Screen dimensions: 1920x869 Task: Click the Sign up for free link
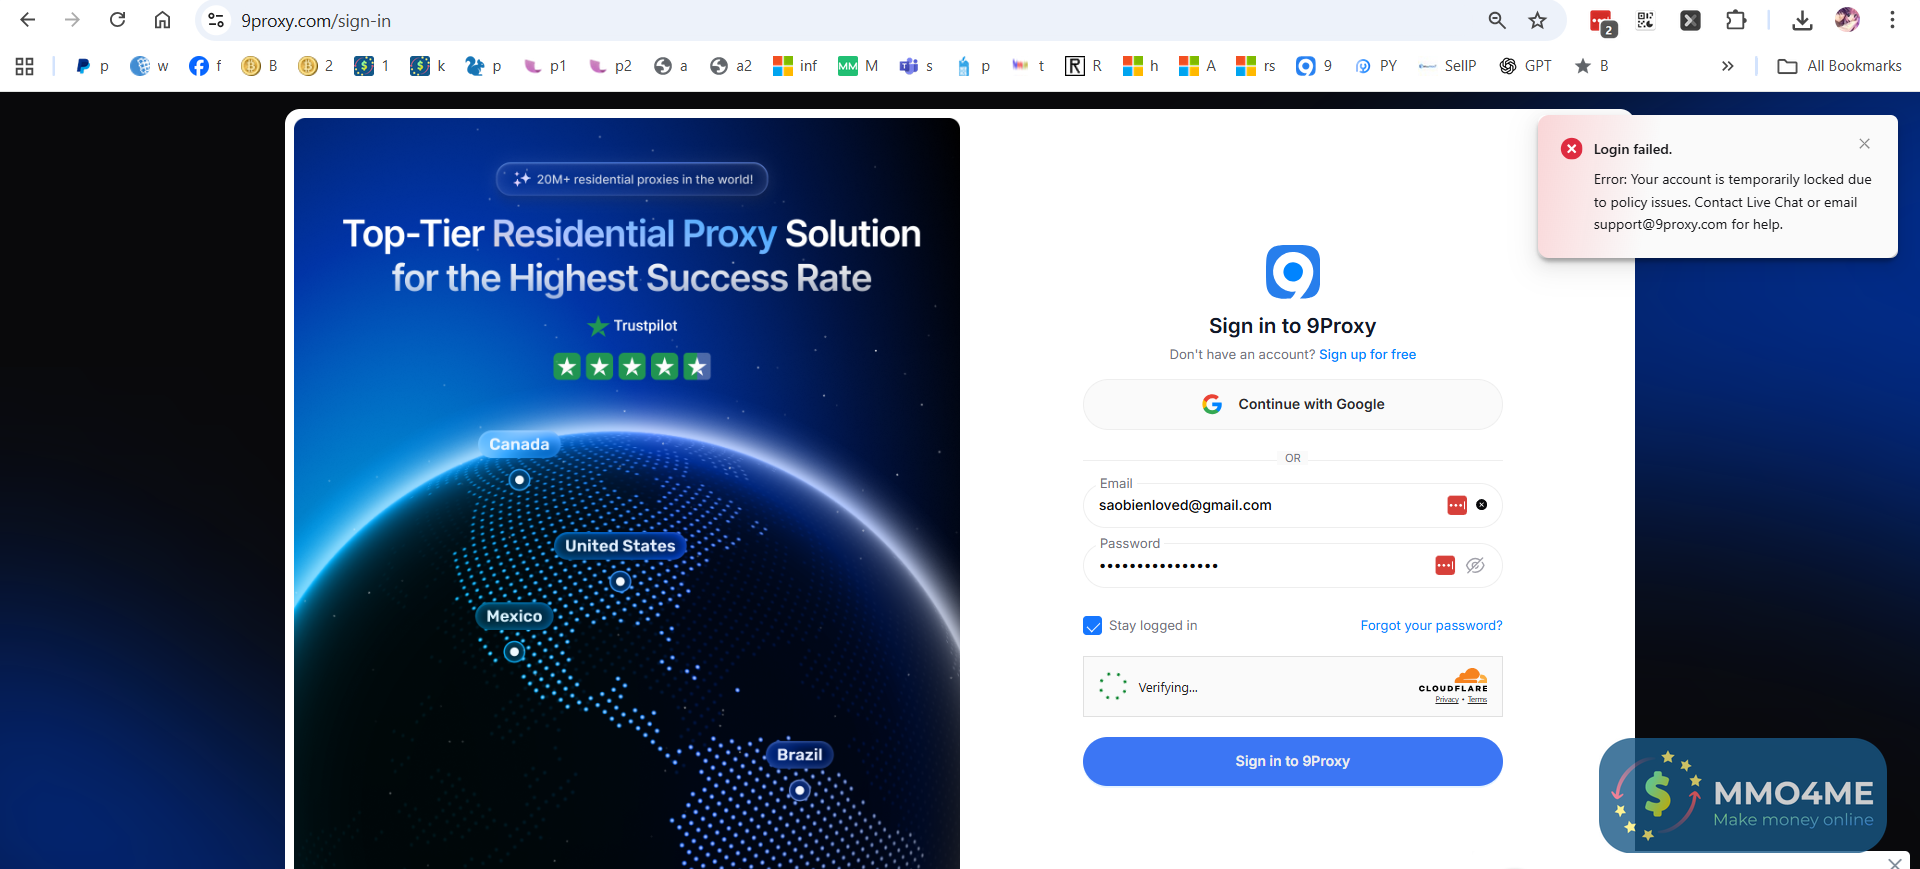point(1367,355)
